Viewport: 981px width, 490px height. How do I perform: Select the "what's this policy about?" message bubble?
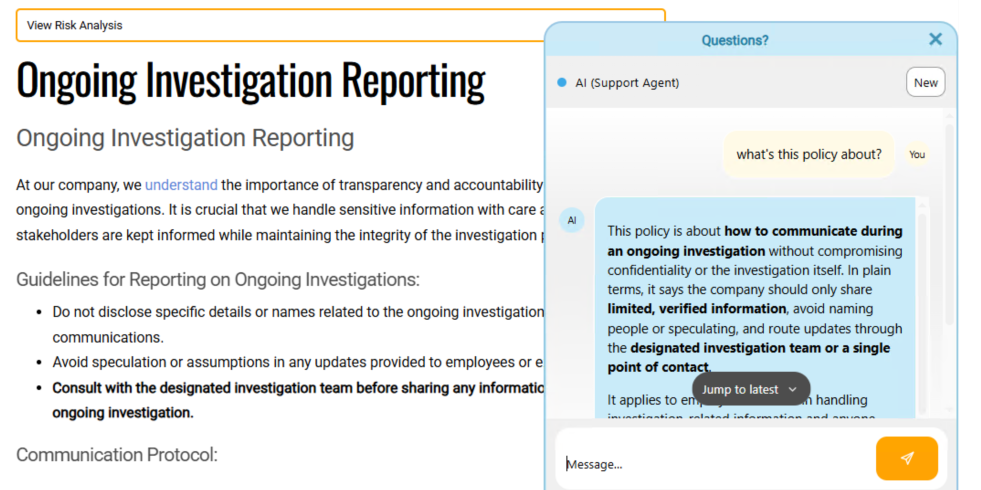point(809,155)
